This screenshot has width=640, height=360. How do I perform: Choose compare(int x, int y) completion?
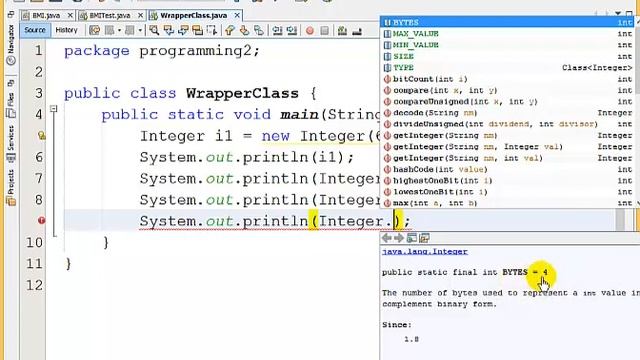[507, 90]
